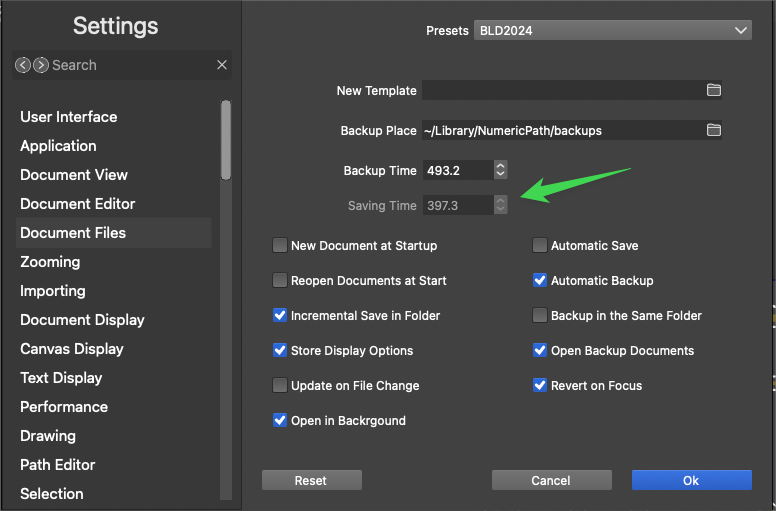Click the Backup Time value field
Image resolution: width=776 pixels, height=511 pixels.
coord(456,170)
